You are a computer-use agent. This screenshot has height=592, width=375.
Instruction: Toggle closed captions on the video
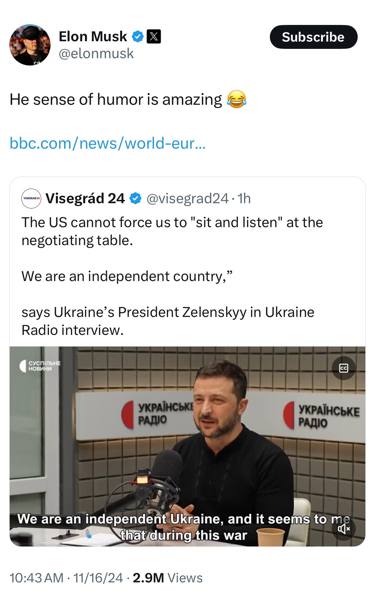tap(343, 368)
